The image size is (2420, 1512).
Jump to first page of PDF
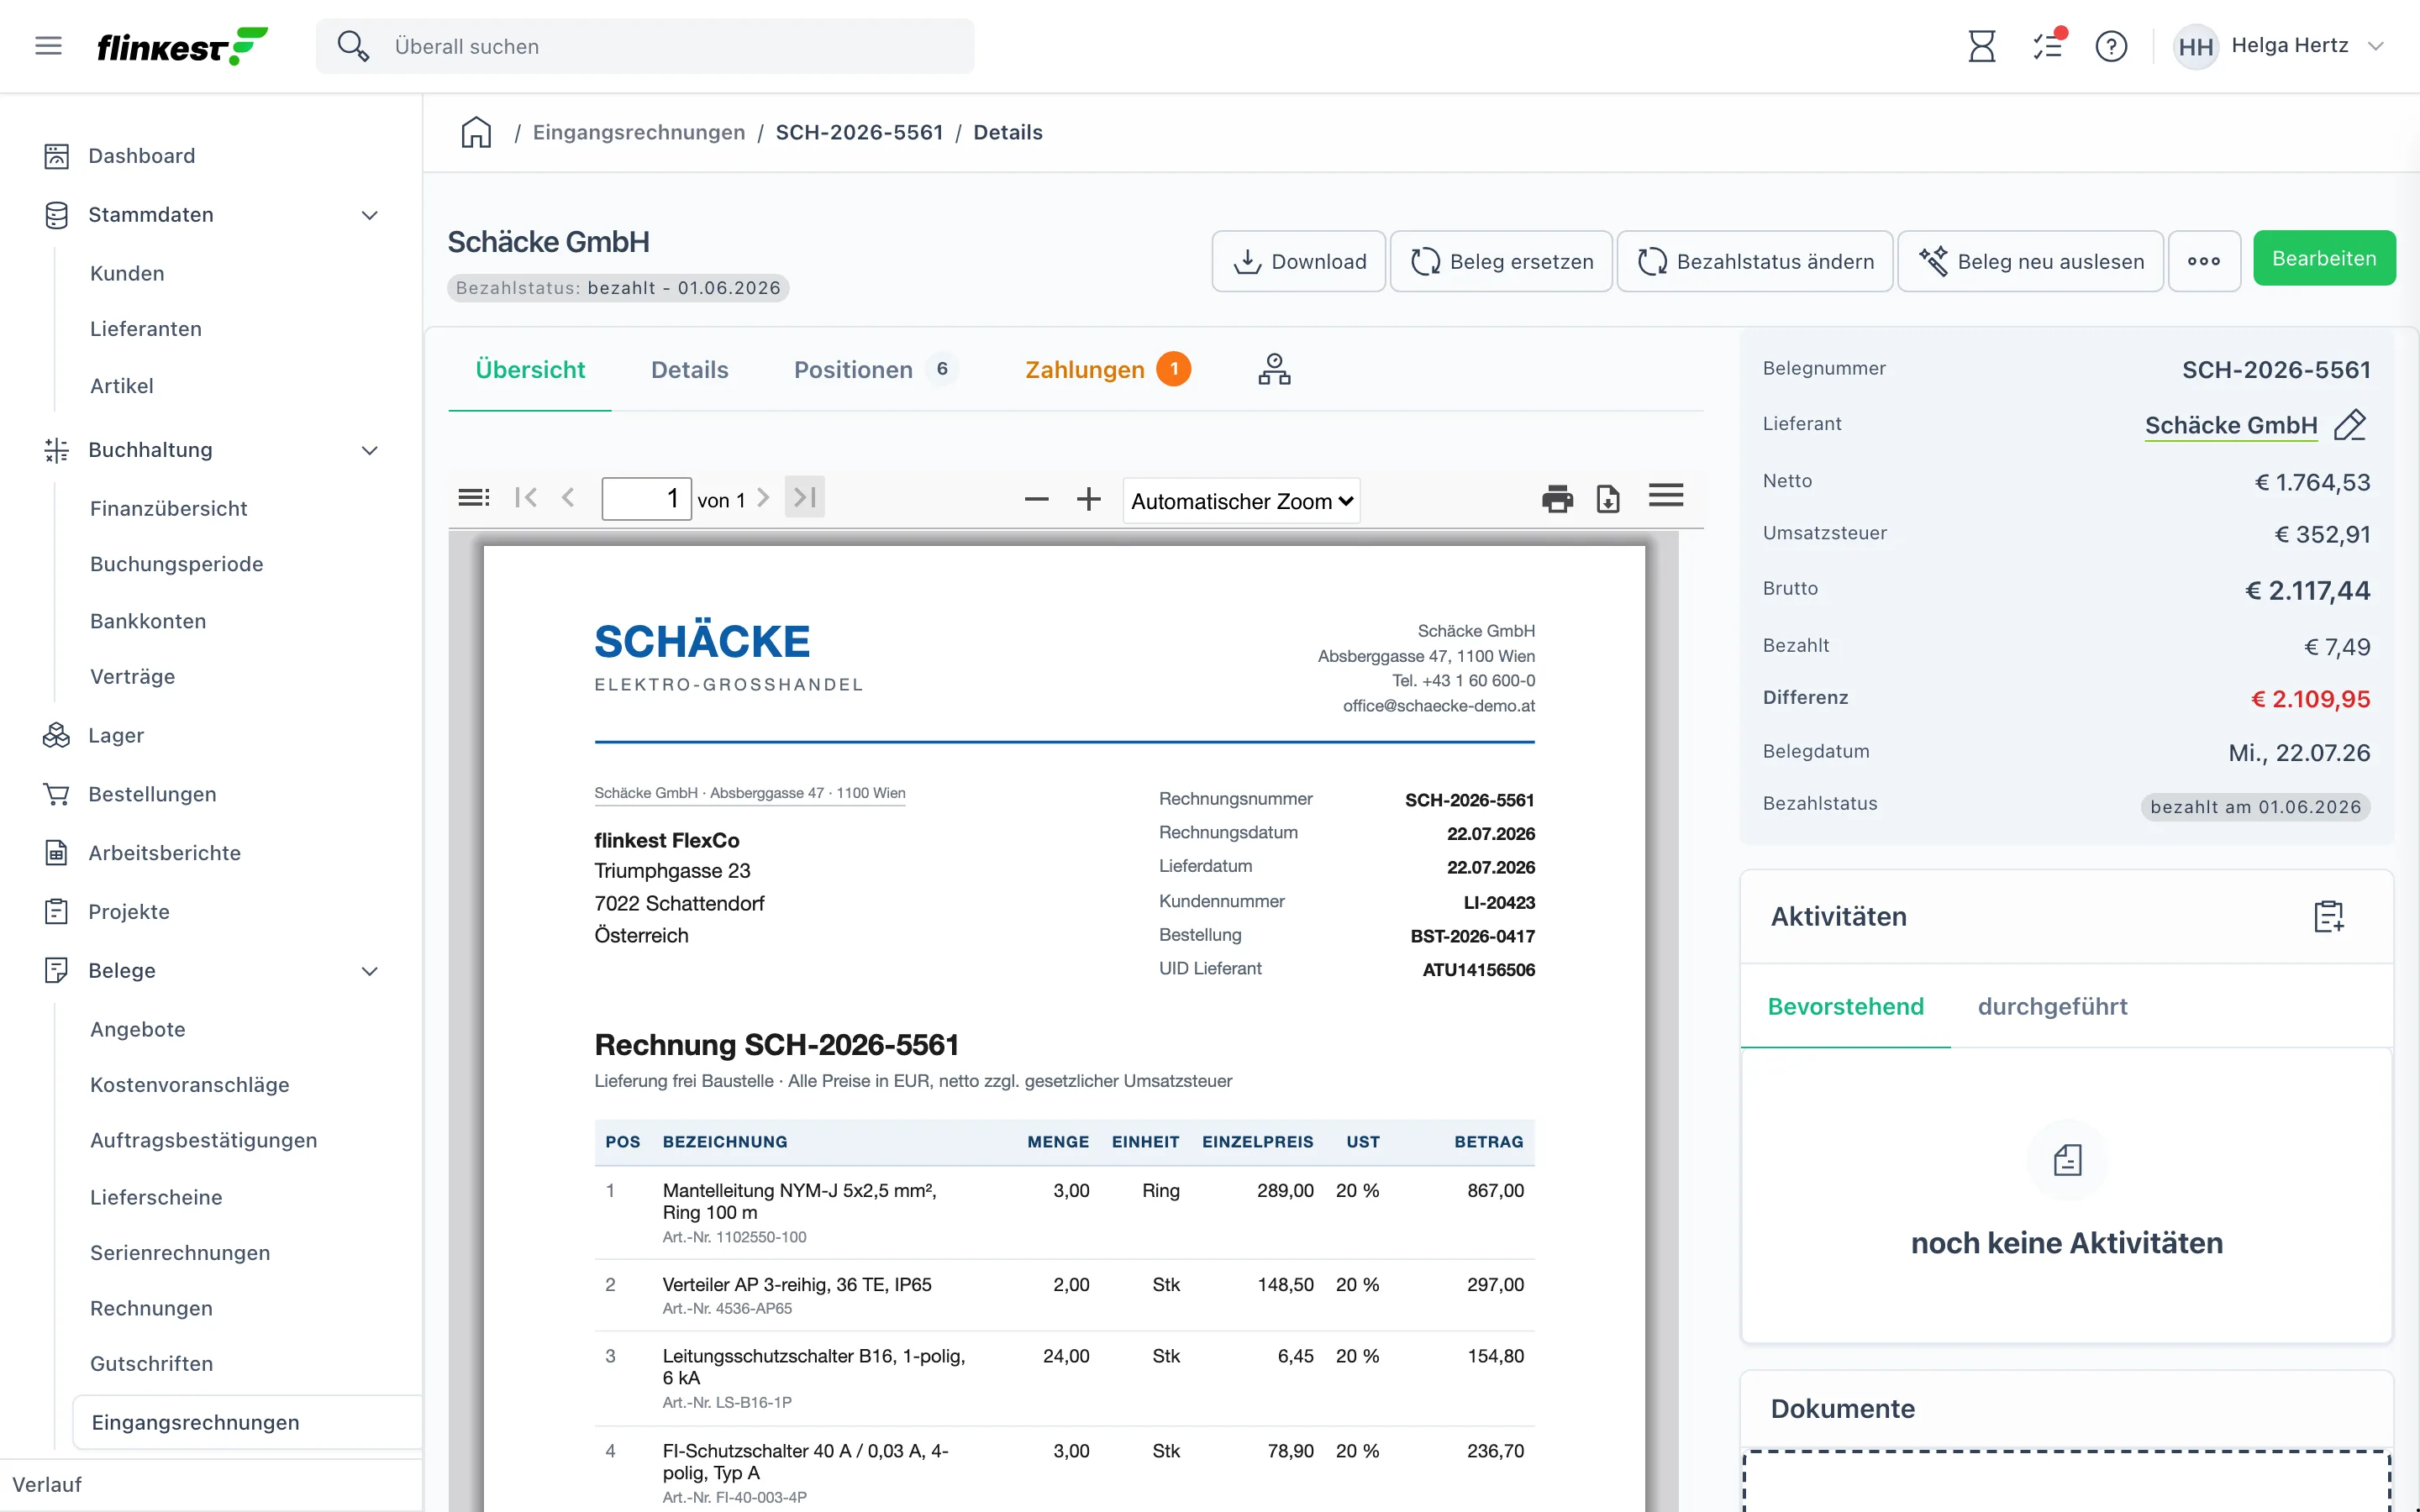526,498
